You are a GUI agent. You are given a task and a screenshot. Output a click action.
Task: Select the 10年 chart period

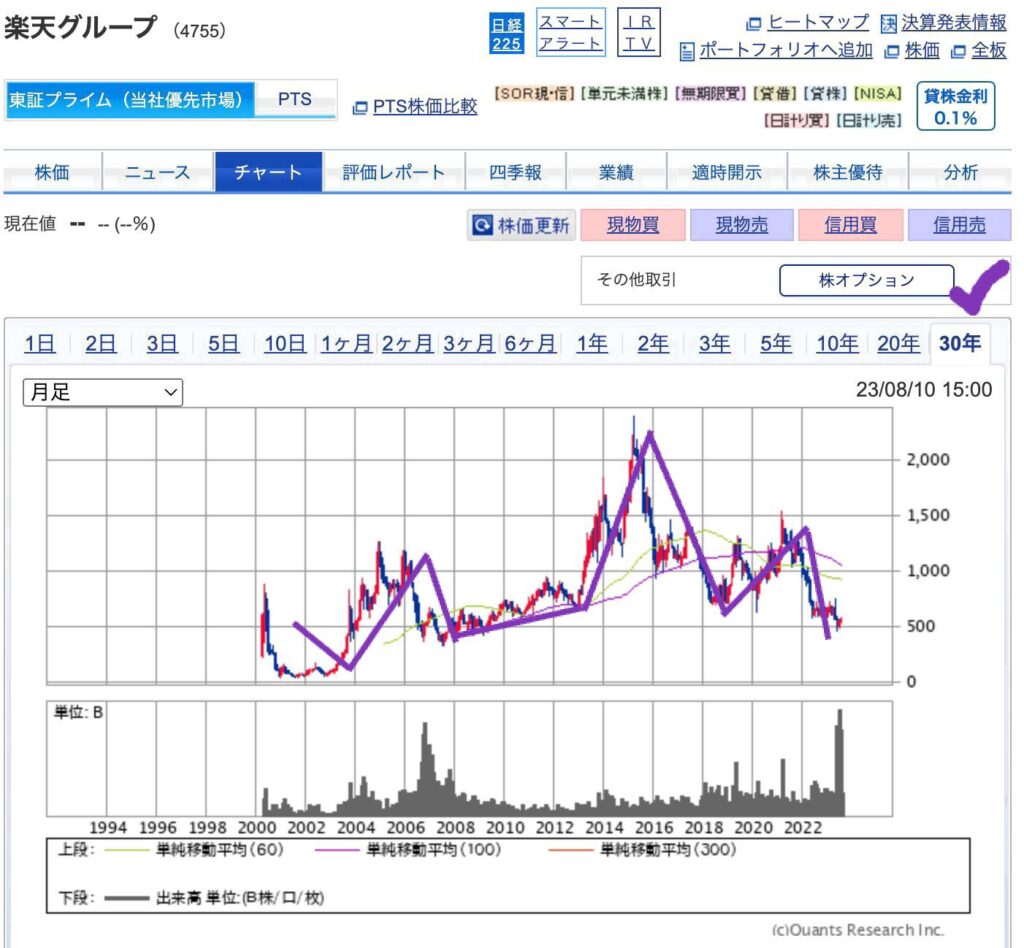click(837, 343)
